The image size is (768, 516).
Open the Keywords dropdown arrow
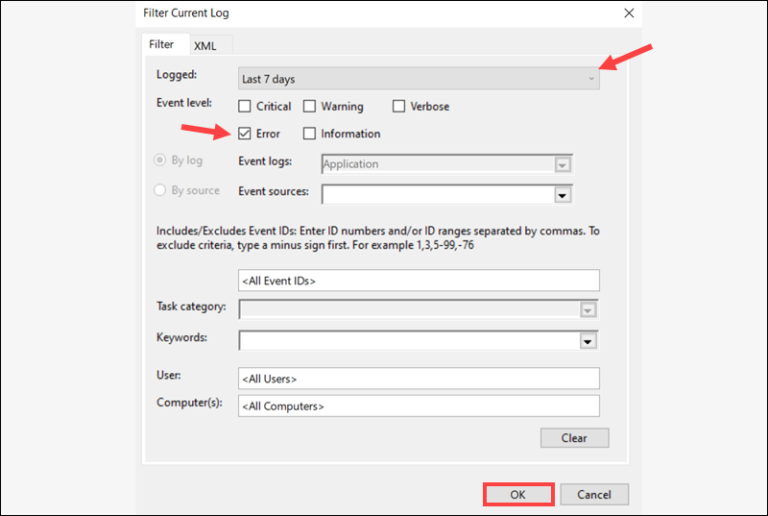pos(588,341)
